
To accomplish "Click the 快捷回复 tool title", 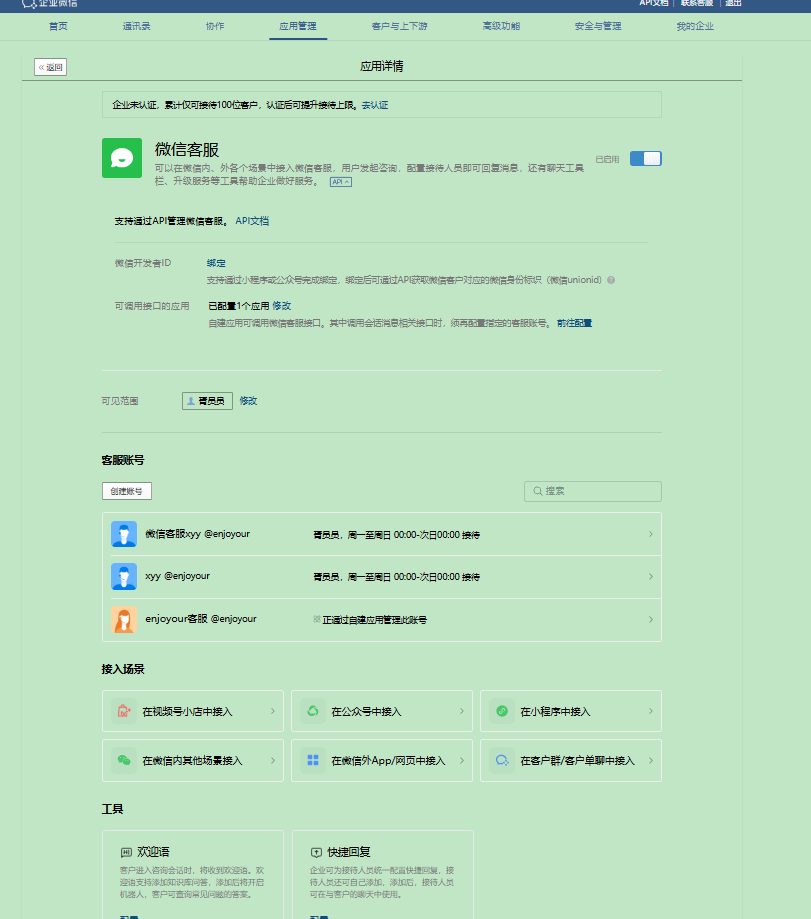I will tap(349, 852).
